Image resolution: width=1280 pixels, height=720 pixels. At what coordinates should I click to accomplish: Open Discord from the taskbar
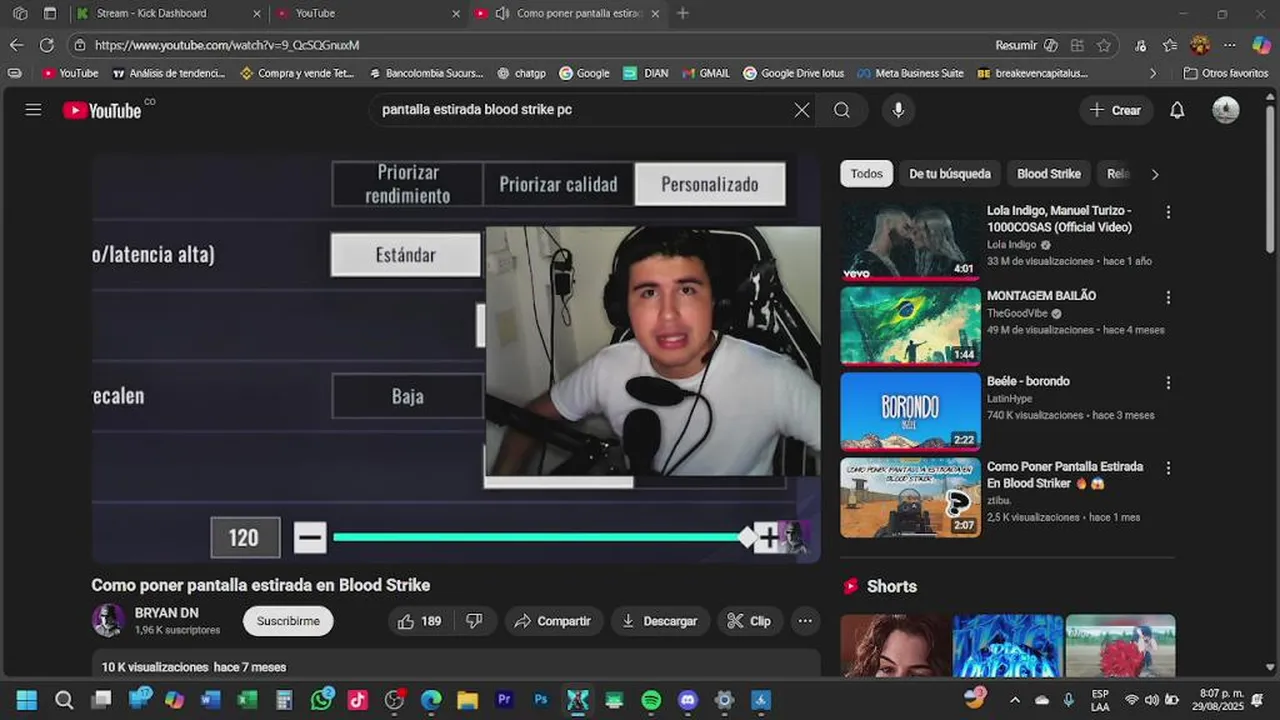(x=688, y=700)
